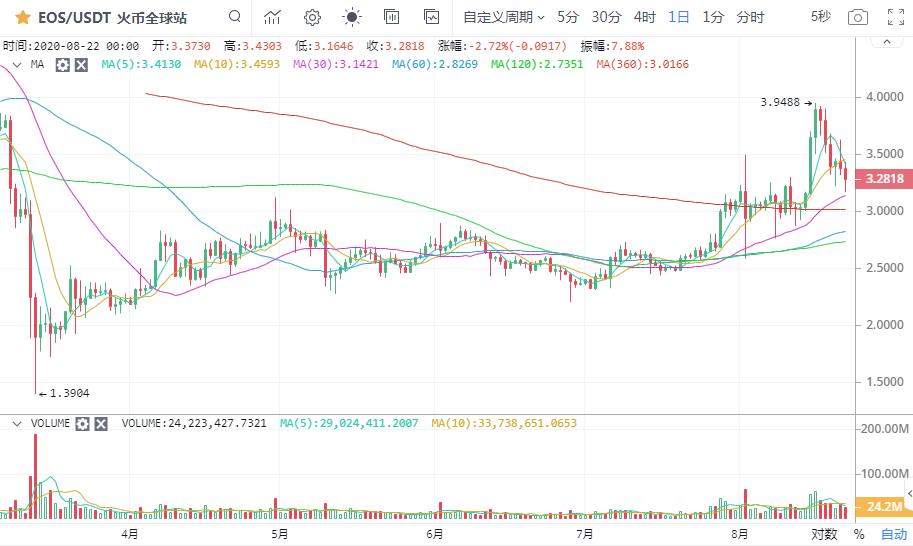Open the symbol search magnifier
Viewport: 913px width, 546px height.
click(x=234, y=17)
